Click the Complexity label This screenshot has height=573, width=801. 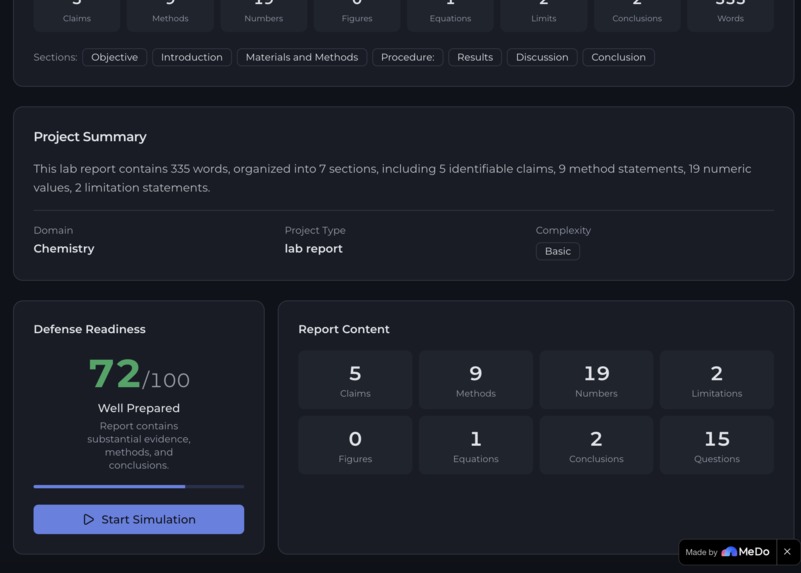[563, 230]
